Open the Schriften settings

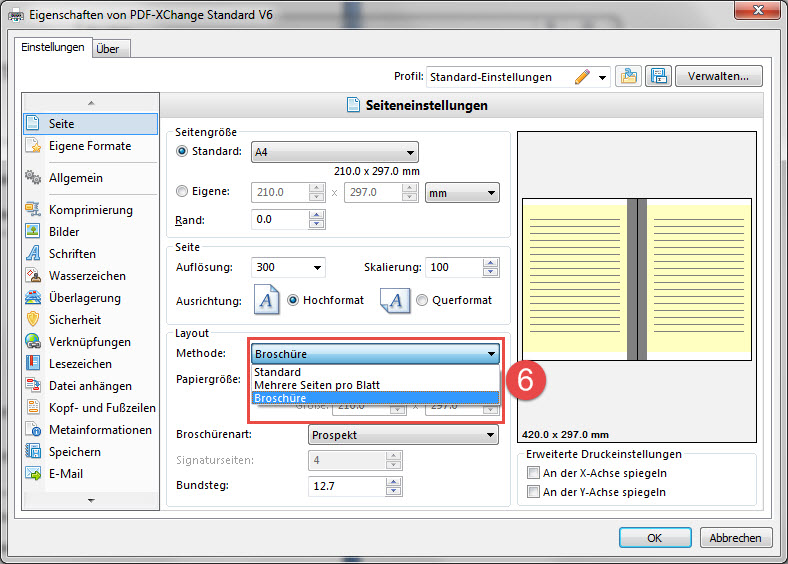tap(90, 254)
